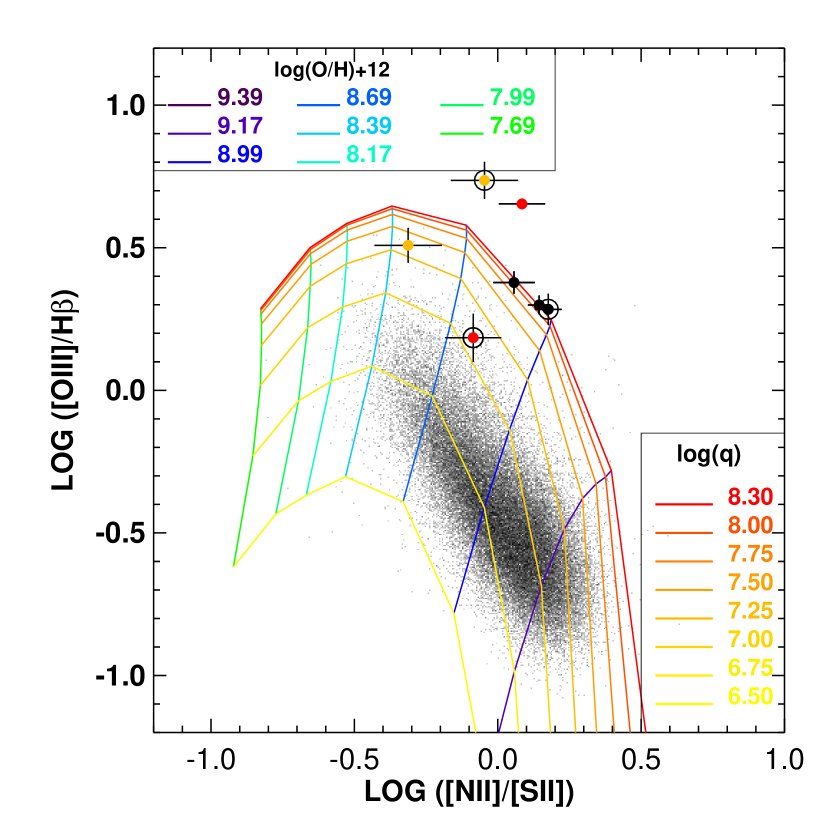This screenshot has height=830, width=830.
Task: Select the uncircled orange data point
Action: [x=408, y=245]
